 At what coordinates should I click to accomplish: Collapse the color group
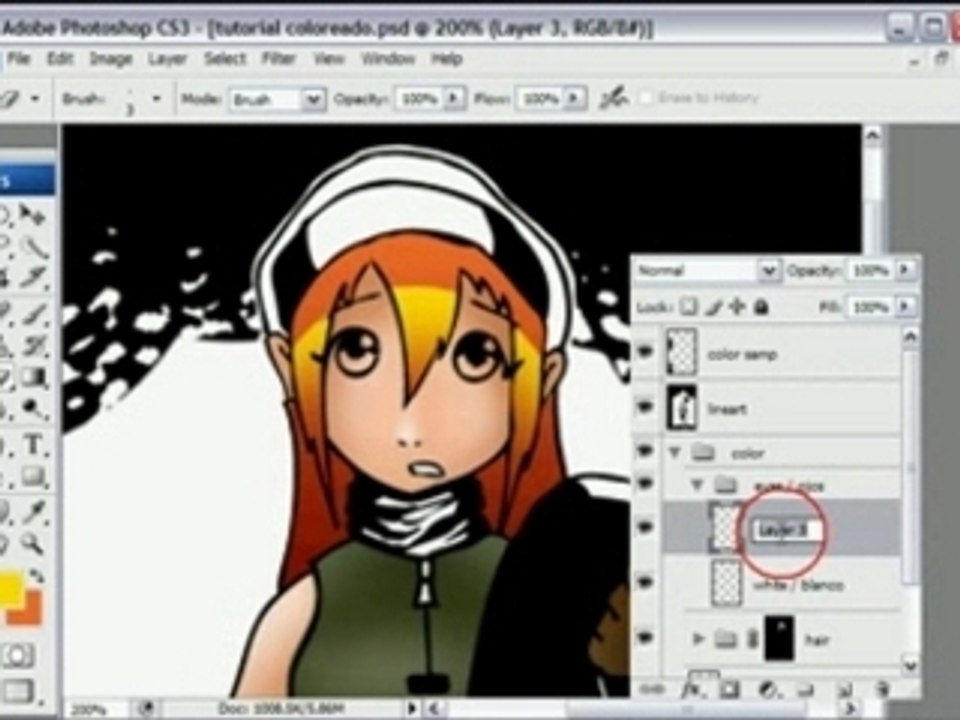[x=675, y=452]
